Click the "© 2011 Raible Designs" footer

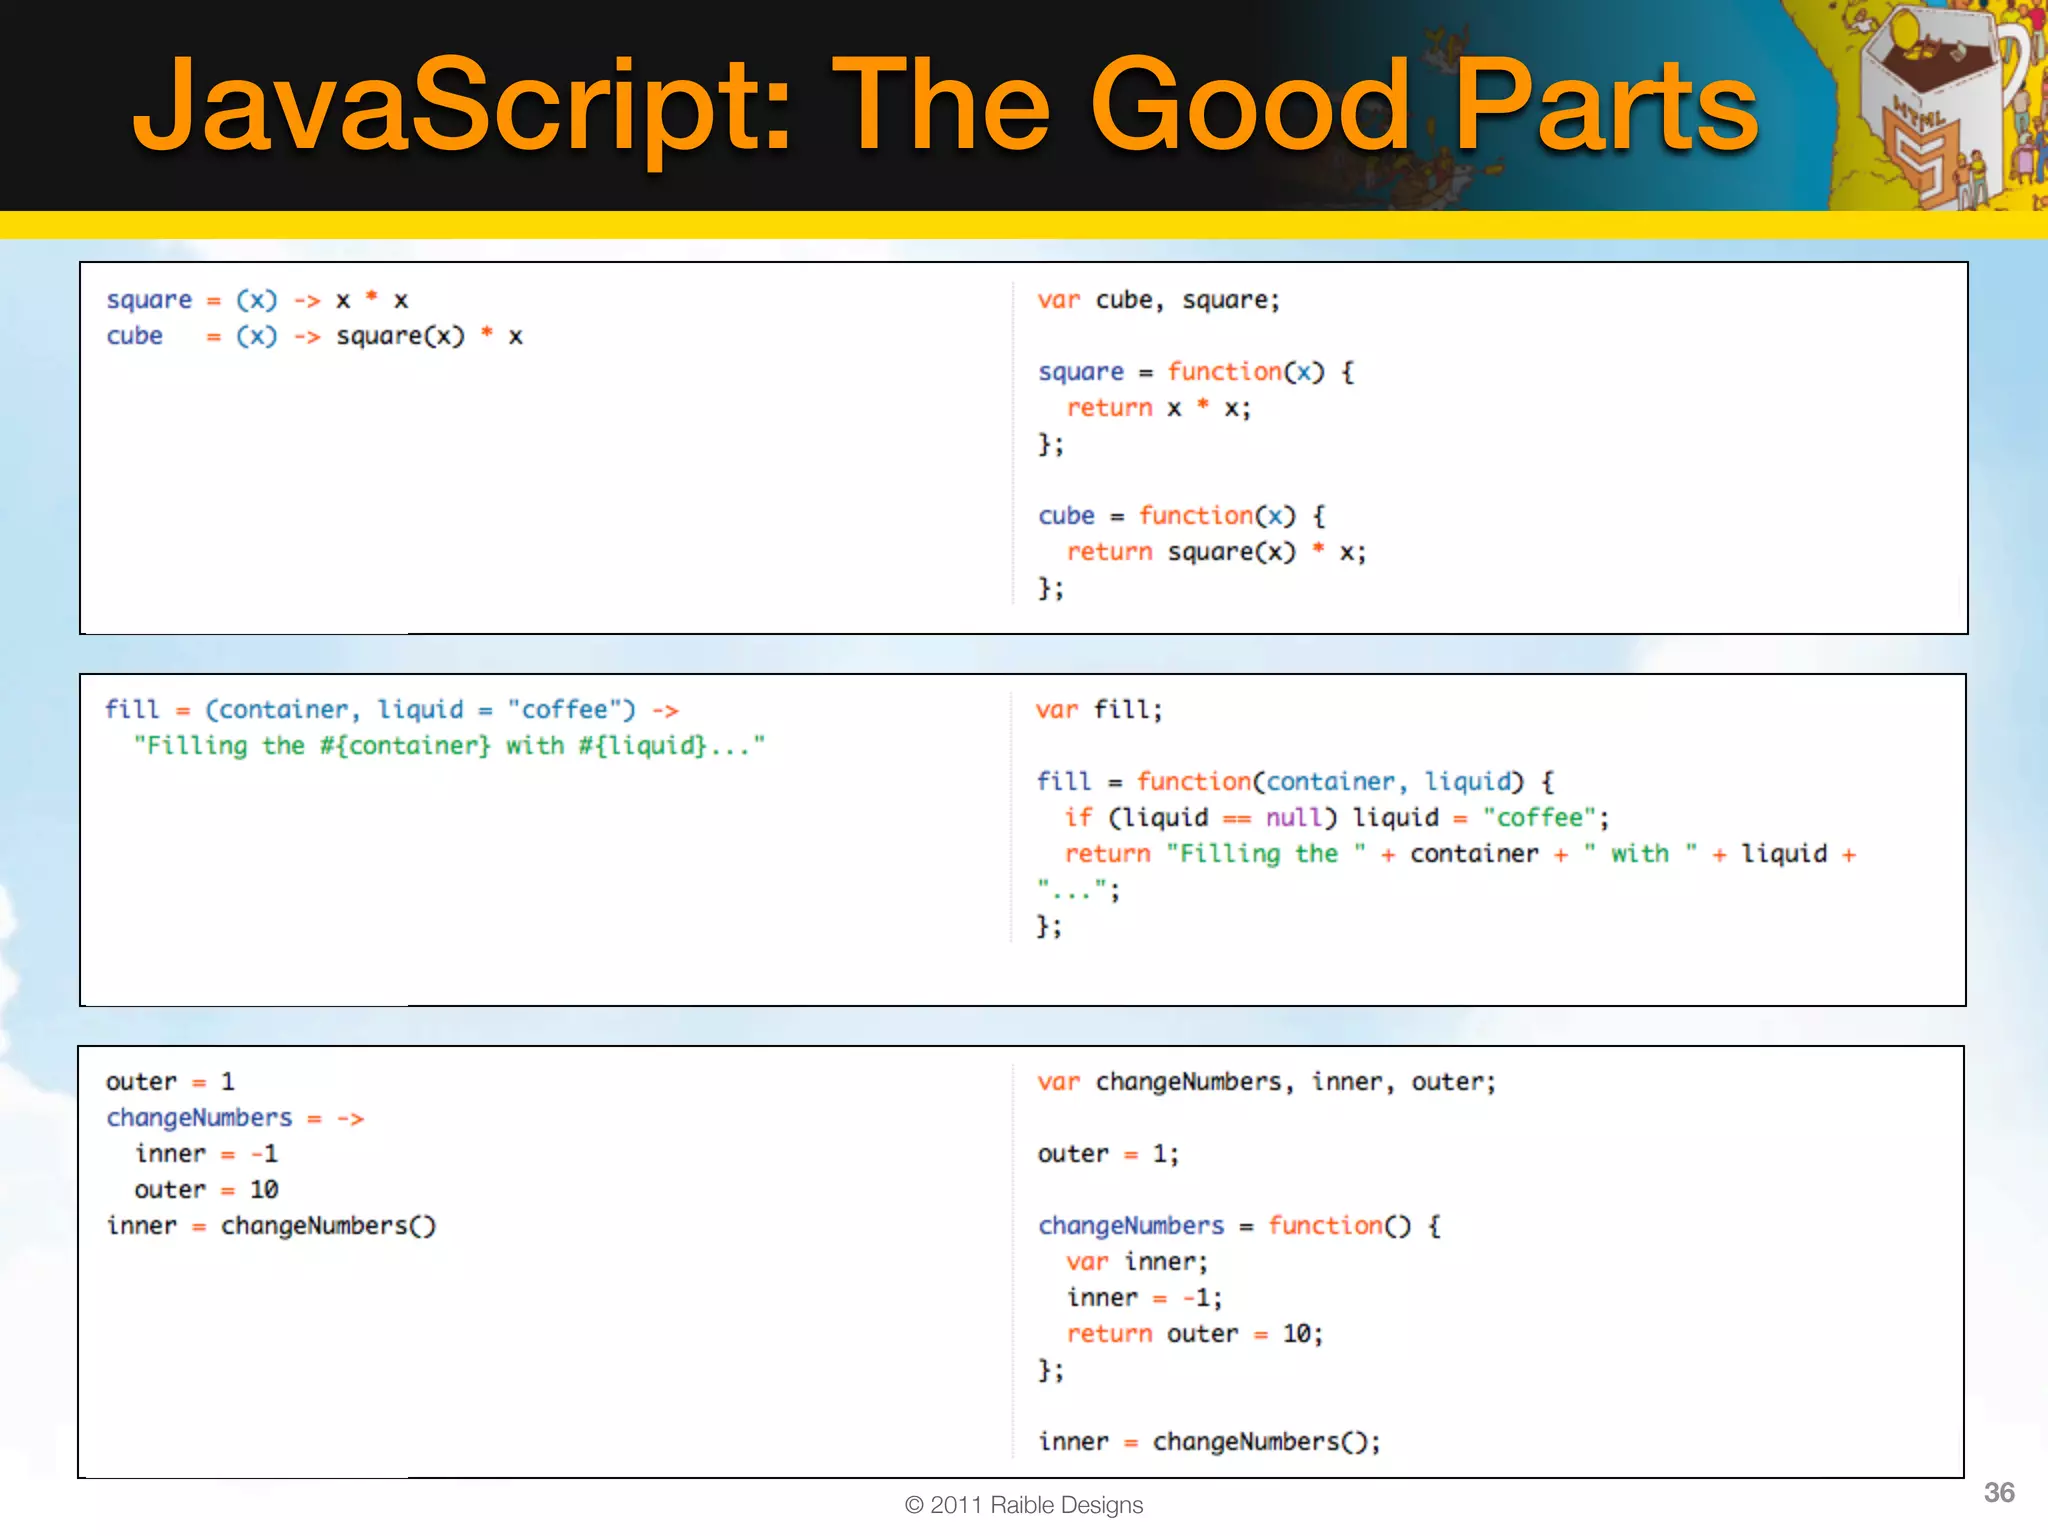click(x=1023, y=1505)
